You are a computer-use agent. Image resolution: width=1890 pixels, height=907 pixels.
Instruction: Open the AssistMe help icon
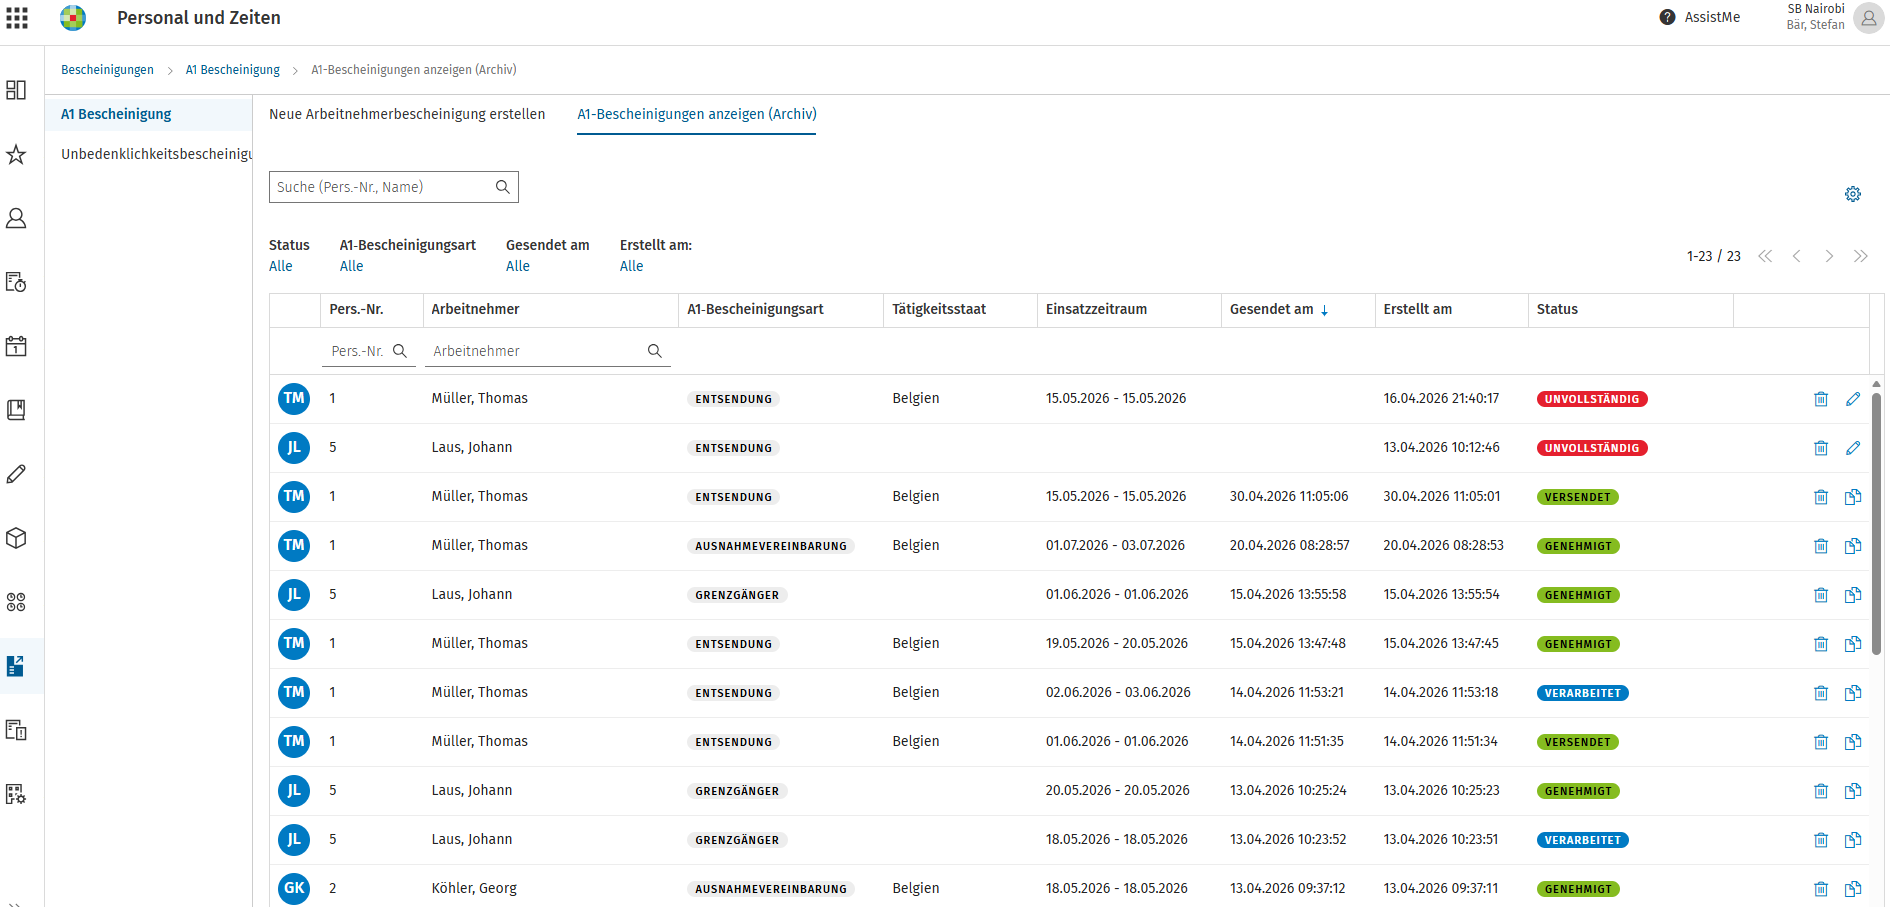click(x=1667, y=17)
